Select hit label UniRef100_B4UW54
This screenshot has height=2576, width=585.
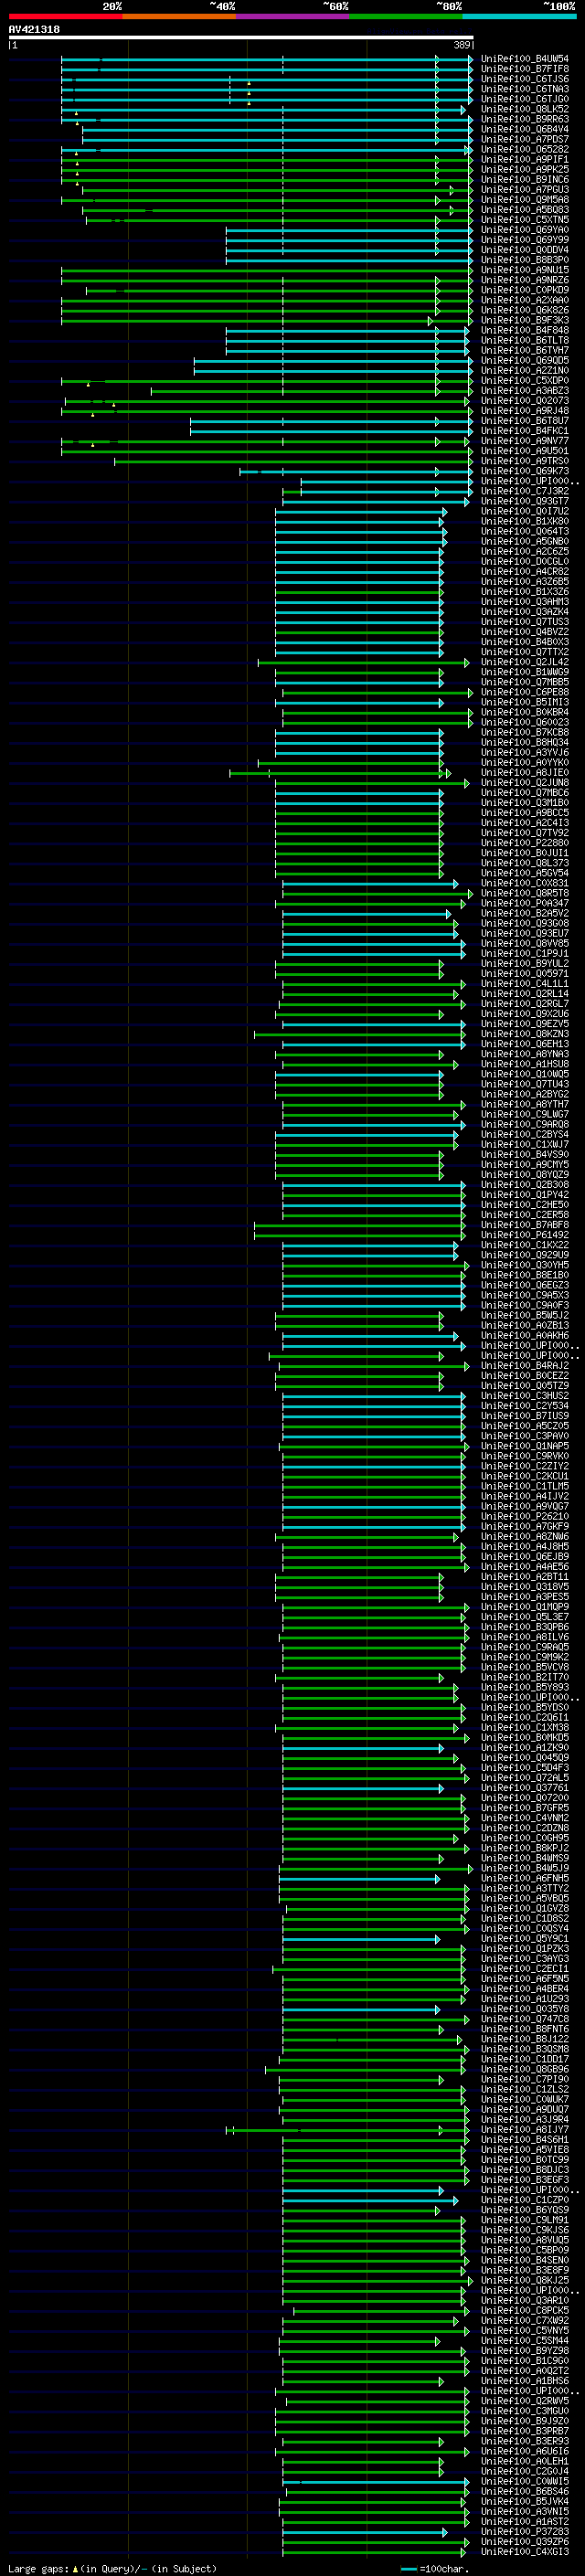coord(525,59)
